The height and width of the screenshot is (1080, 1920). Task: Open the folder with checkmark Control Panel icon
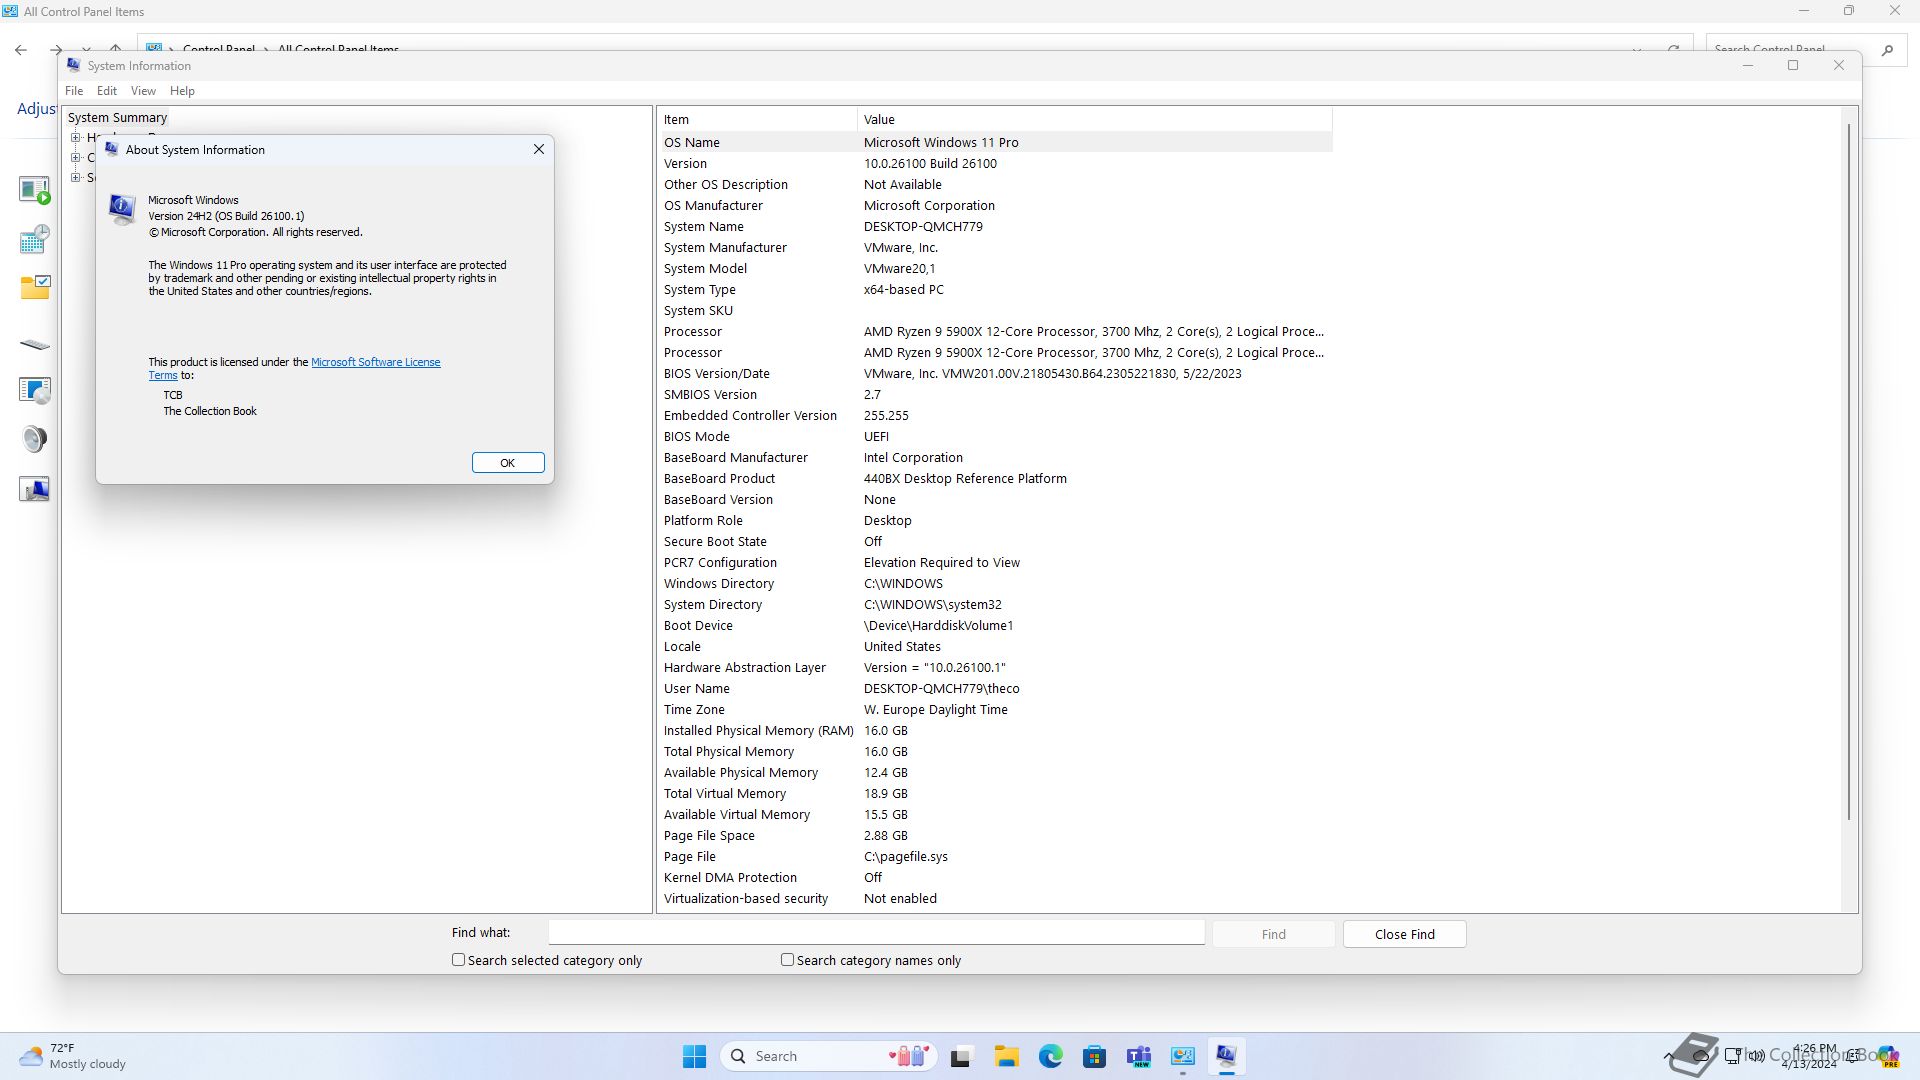pos(35,288)
